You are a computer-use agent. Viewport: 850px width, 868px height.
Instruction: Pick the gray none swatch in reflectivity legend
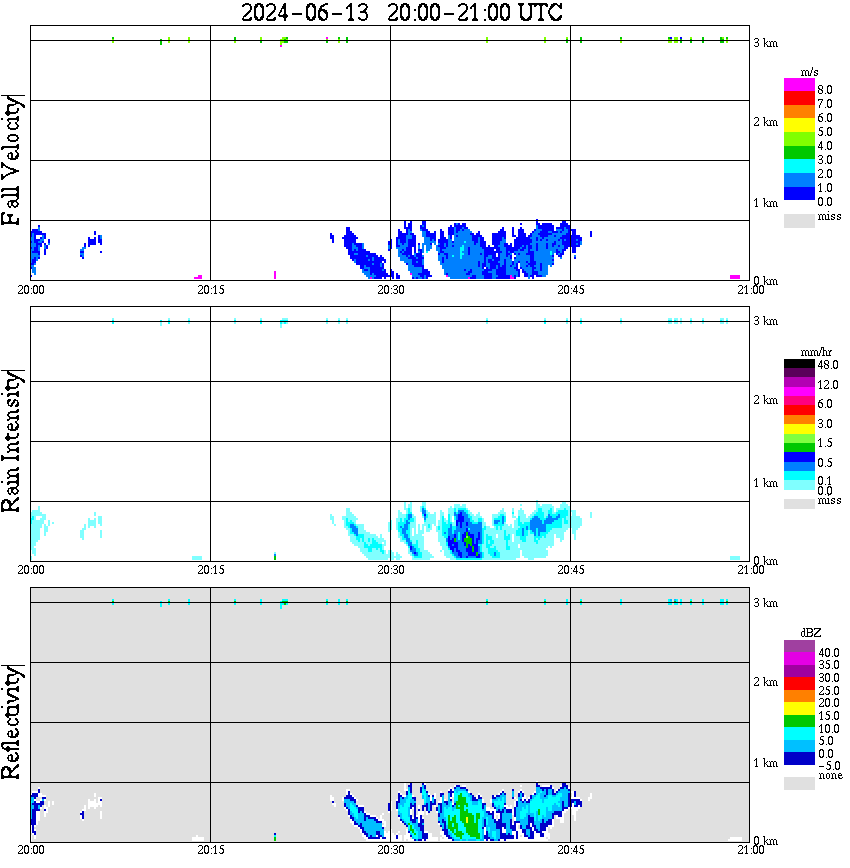[799, 783]
